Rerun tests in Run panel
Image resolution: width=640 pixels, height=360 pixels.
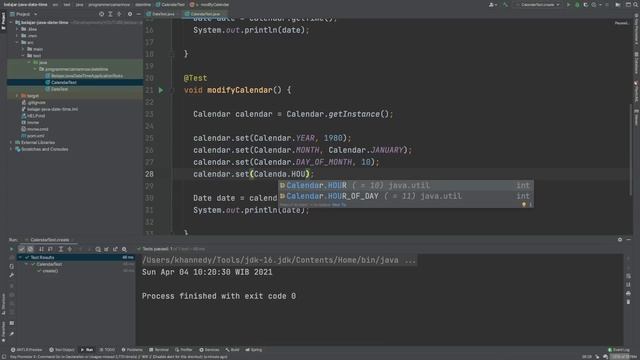tap(11, 249)
